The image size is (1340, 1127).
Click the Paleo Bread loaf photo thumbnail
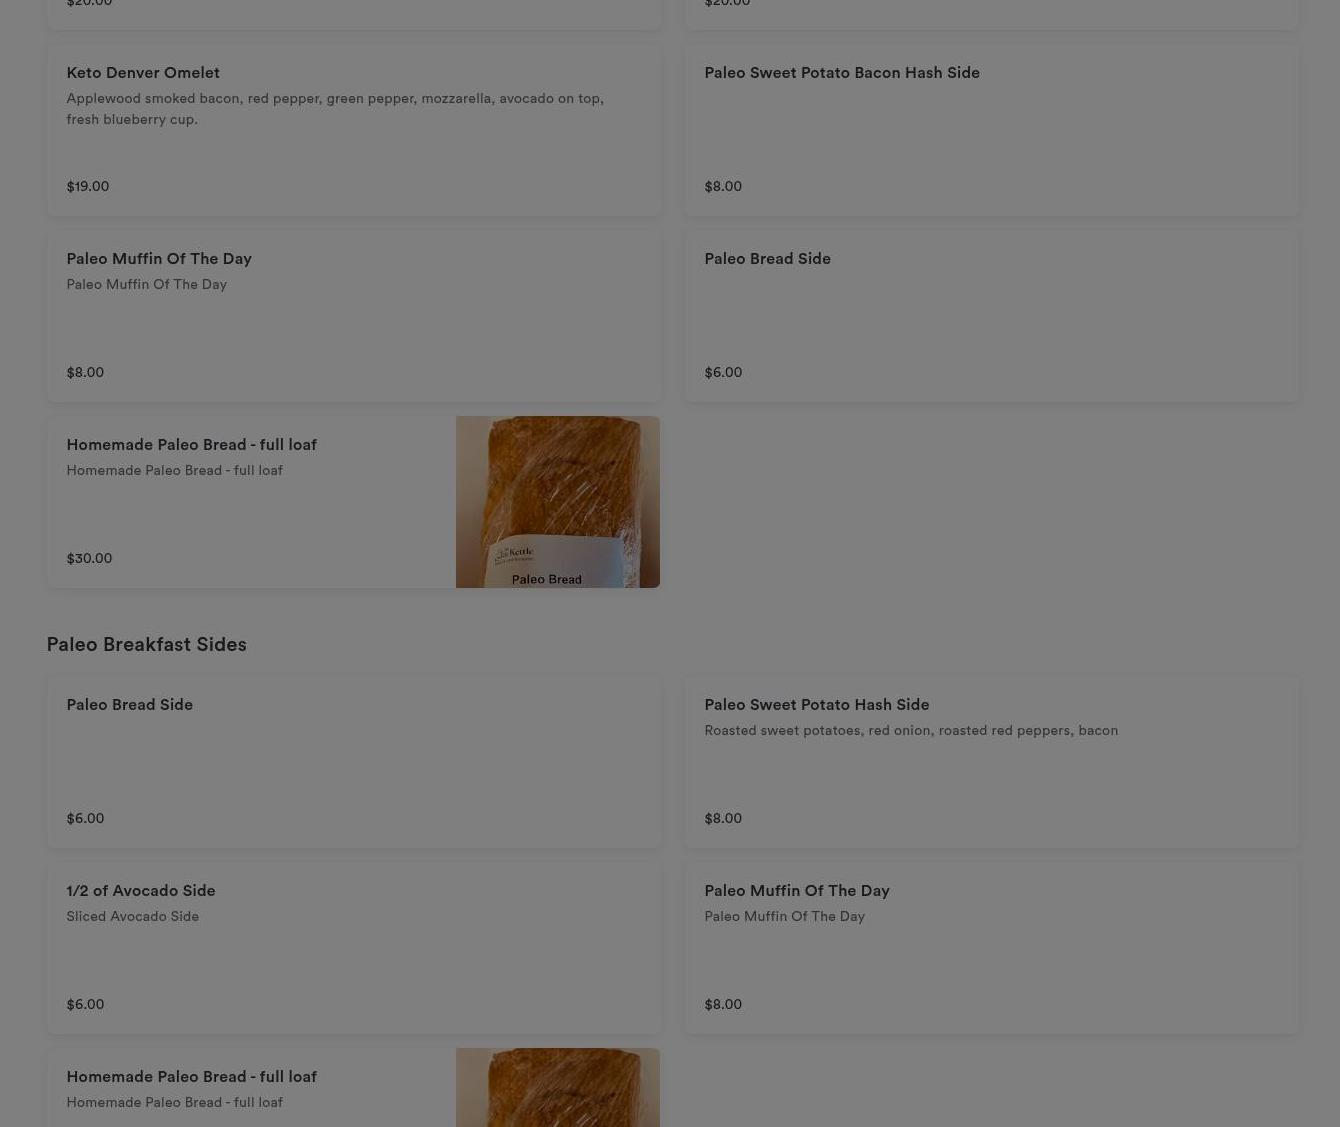[558, 502]
